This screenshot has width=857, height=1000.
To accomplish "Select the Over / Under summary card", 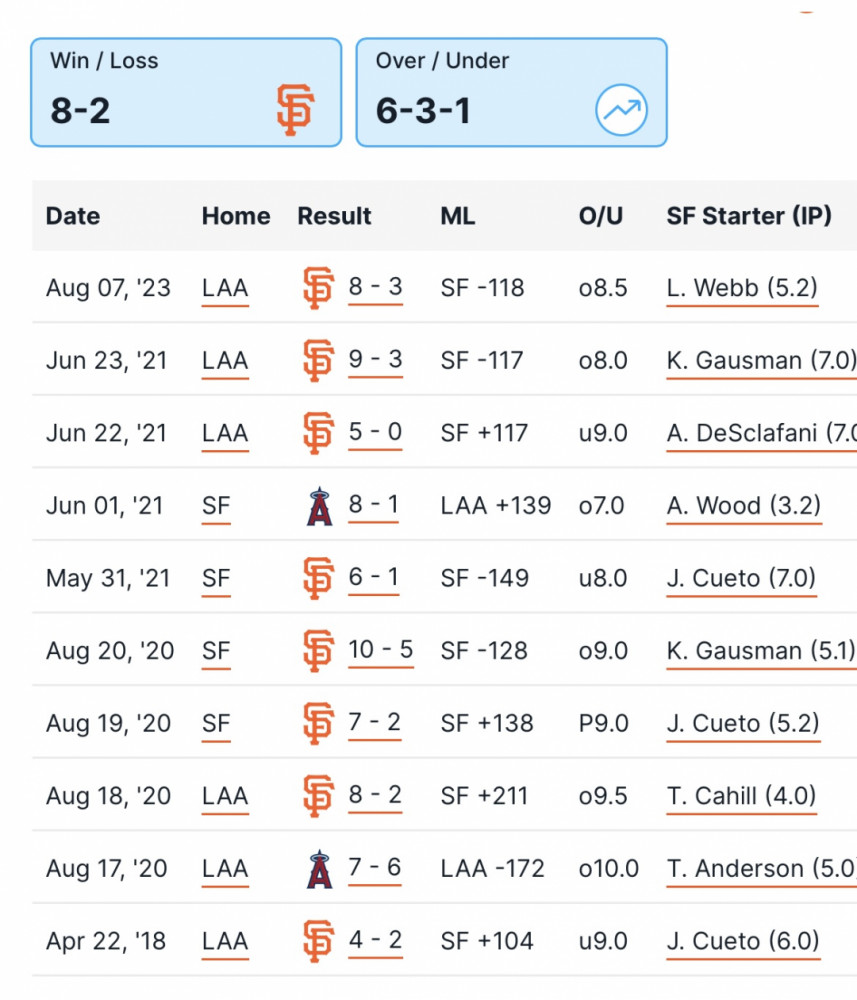I will click(x=511, y=92).
